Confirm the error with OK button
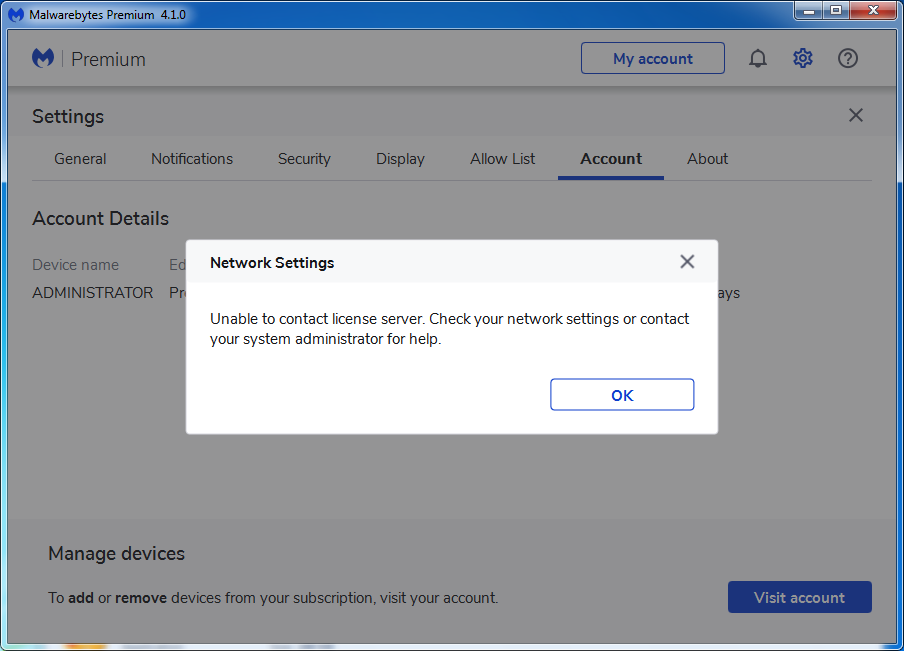The width and height of the screenshot is (904, 651). click(x=622, y=395)
